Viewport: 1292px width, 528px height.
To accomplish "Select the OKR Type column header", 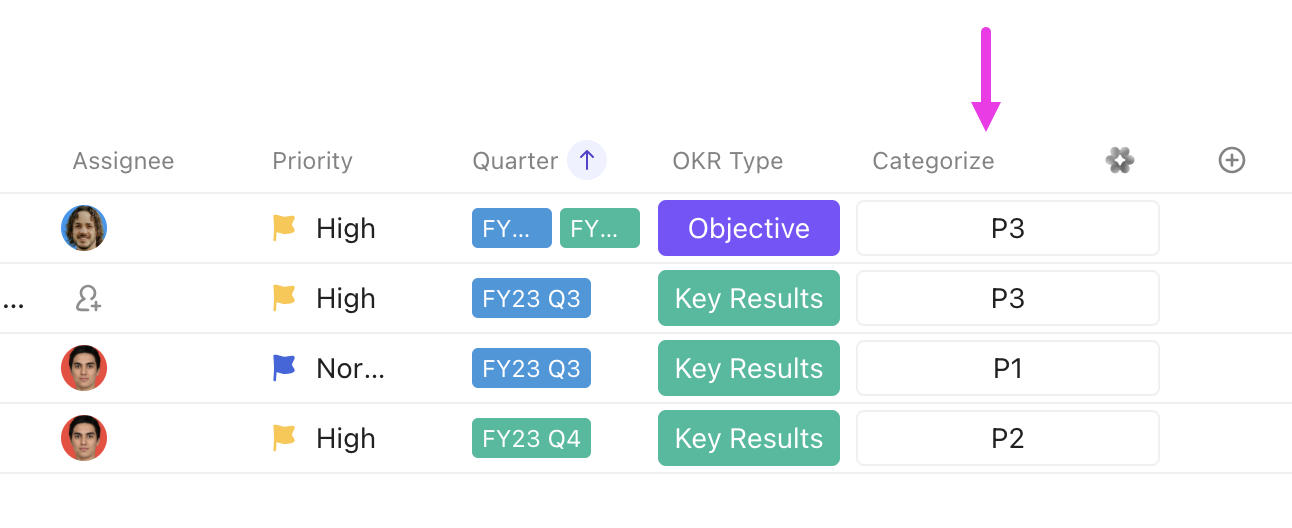I will (x=727, y=161).
